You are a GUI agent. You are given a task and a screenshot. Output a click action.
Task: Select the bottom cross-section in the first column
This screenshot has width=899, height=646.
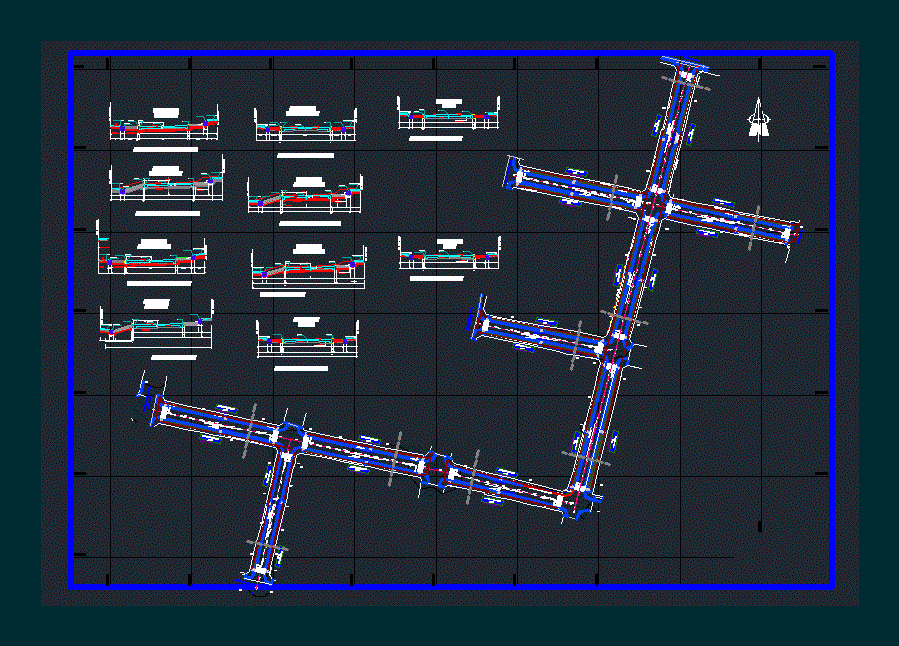point(156,325)
